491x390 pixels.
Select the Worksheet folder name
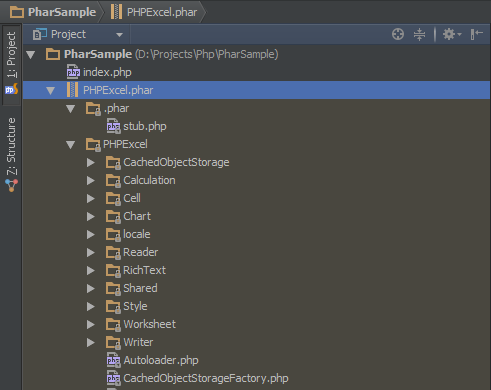149,324
